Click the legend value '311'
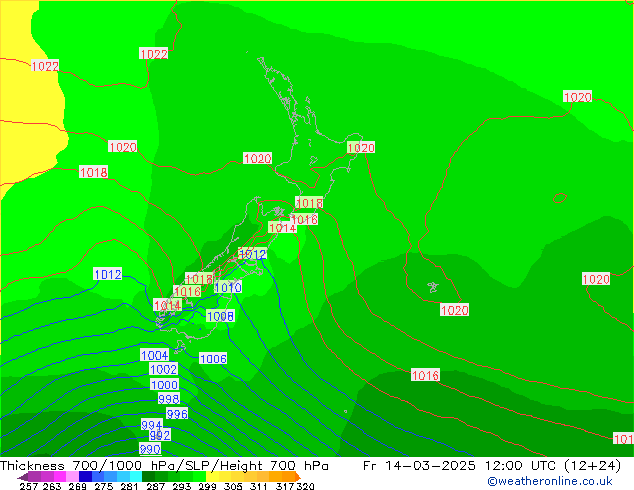Viewport: 634px width, 490px height. pos(259,486)
